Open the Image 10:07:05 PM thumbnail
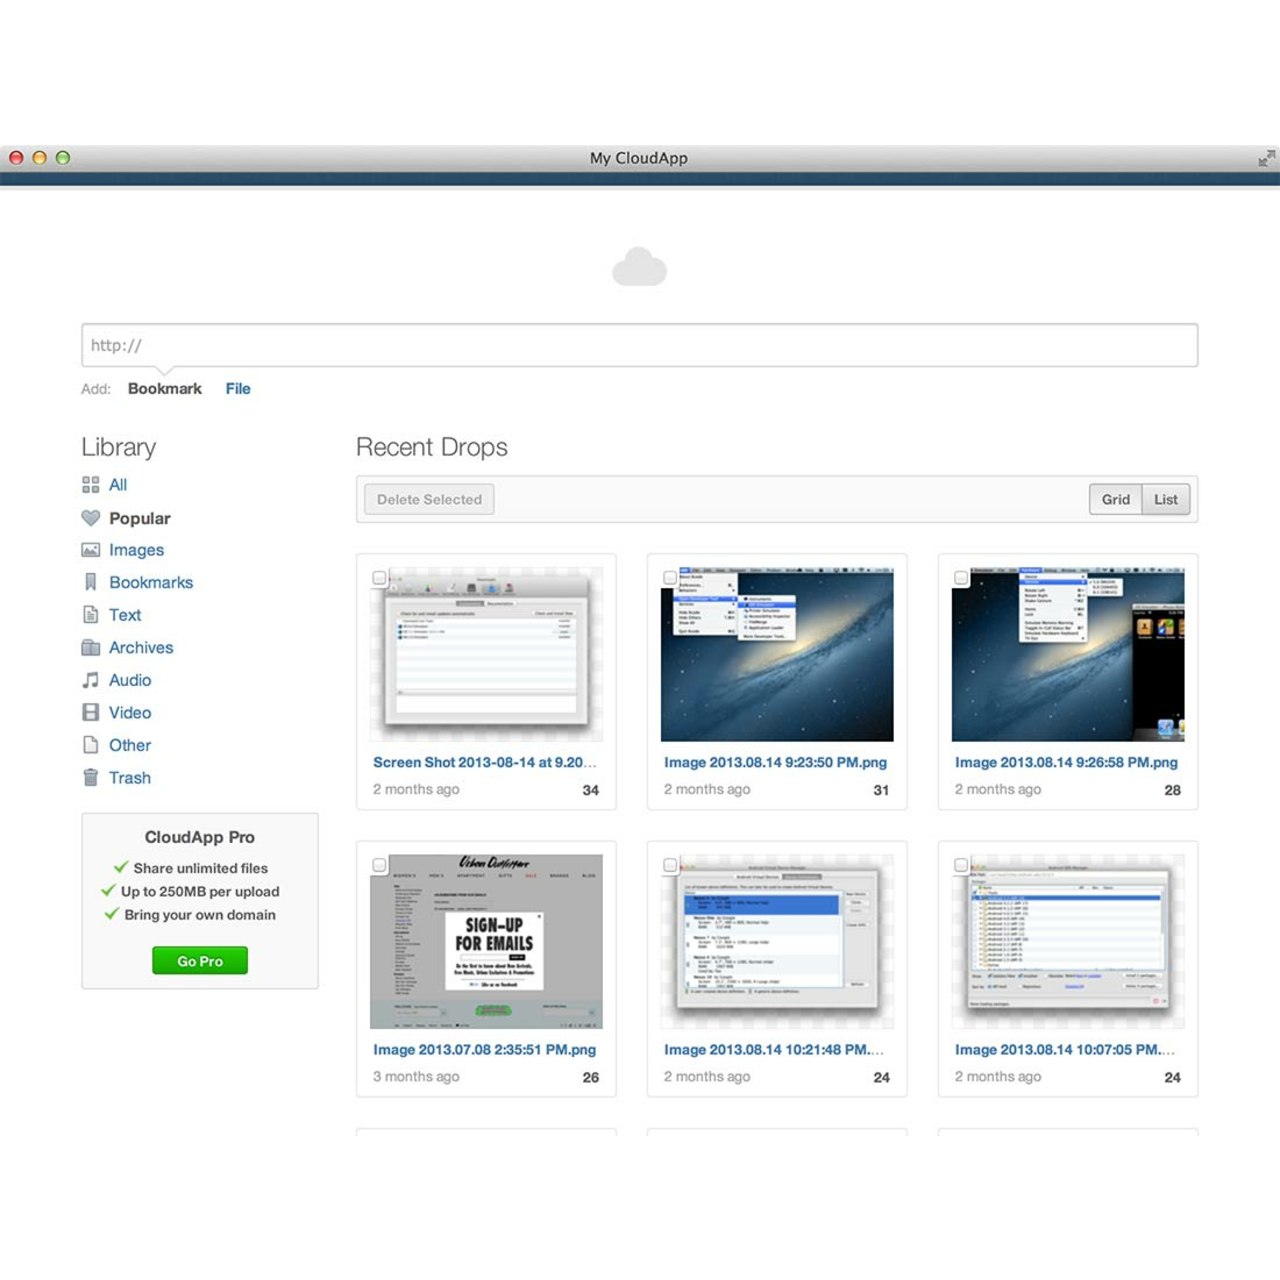 coord(1067,941)
